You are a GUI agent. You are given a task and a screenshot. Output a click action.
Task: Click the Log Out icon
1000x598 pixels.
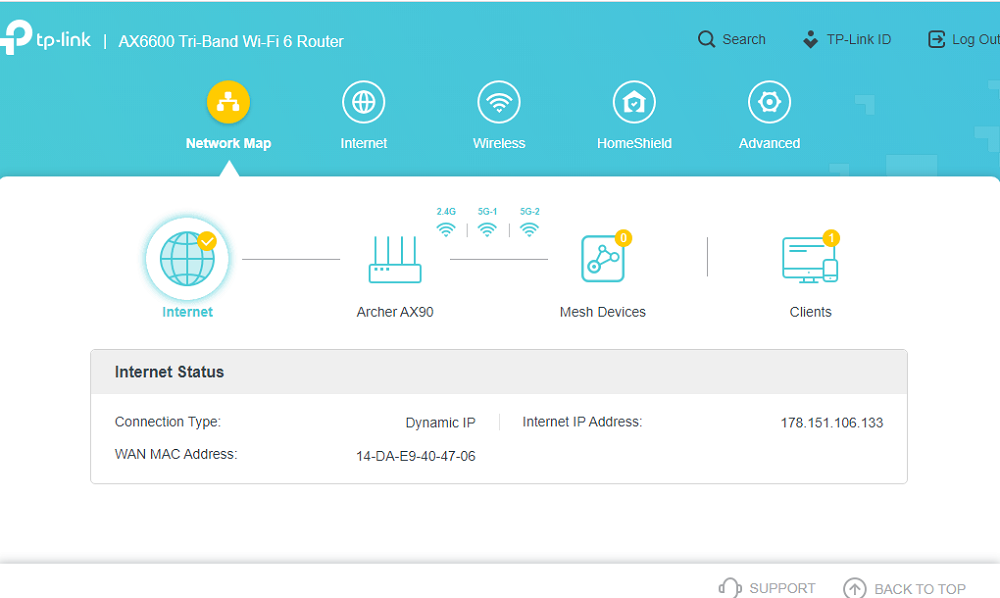pyautogui.click(x=936, y=40)
